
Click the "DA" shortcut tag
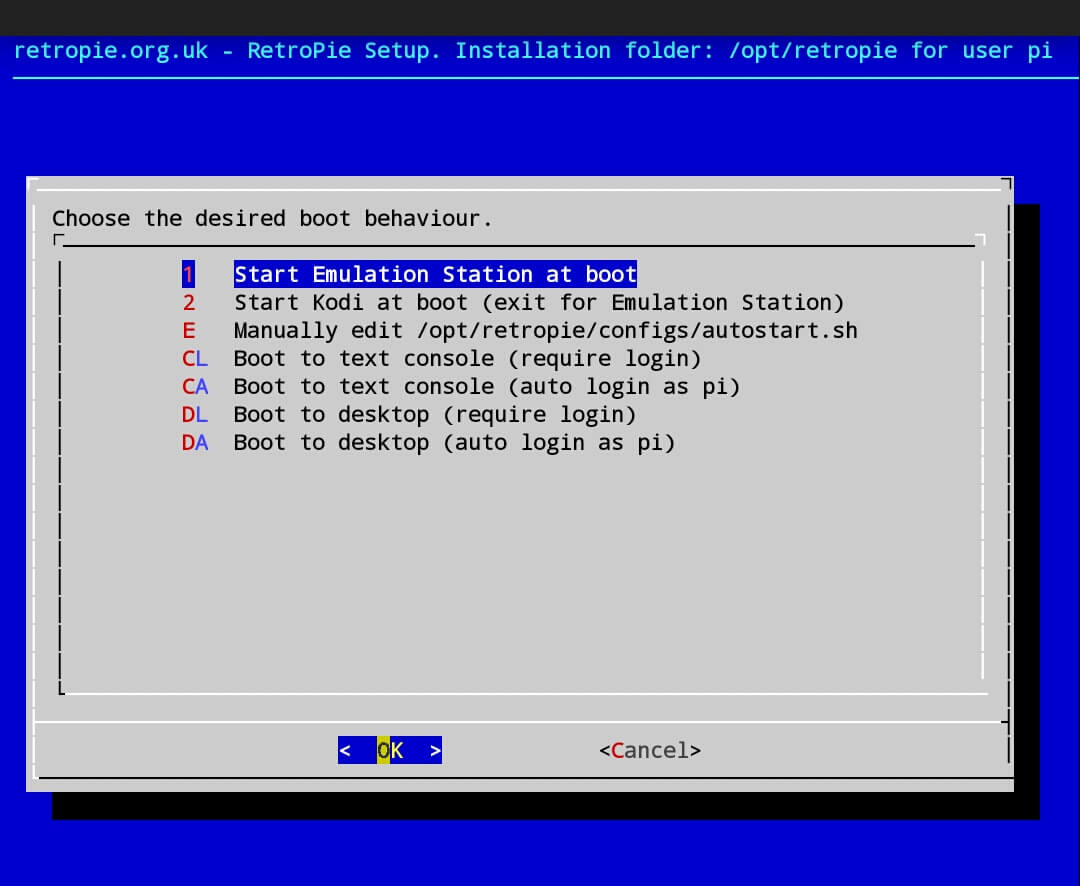tap(195, 442)
